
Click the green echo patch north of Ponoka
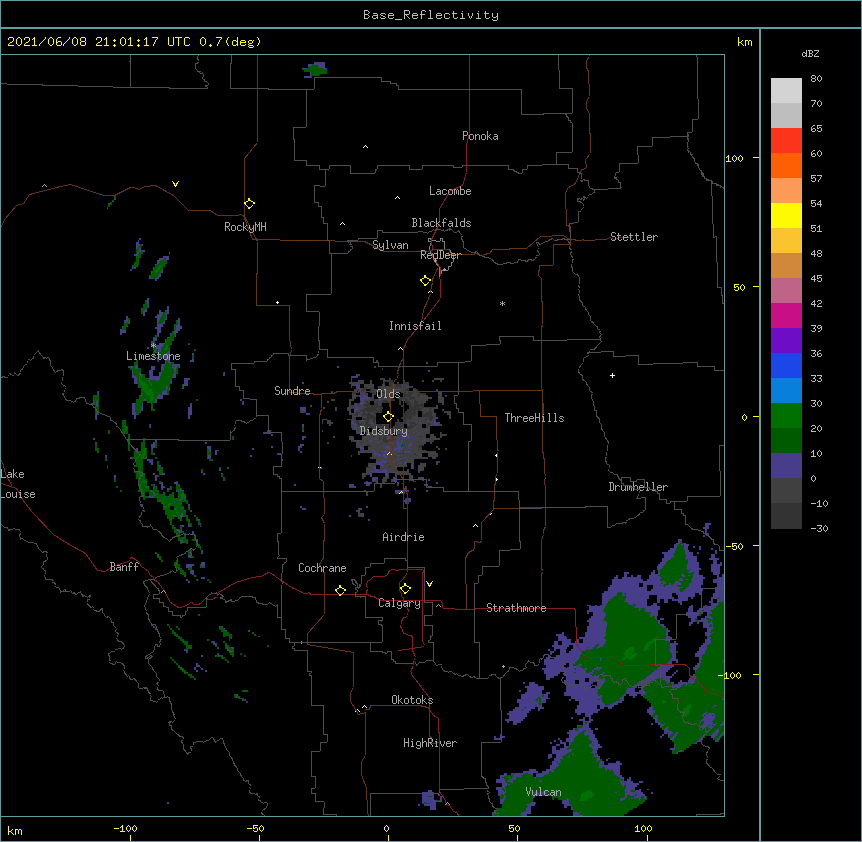[315, 70]
